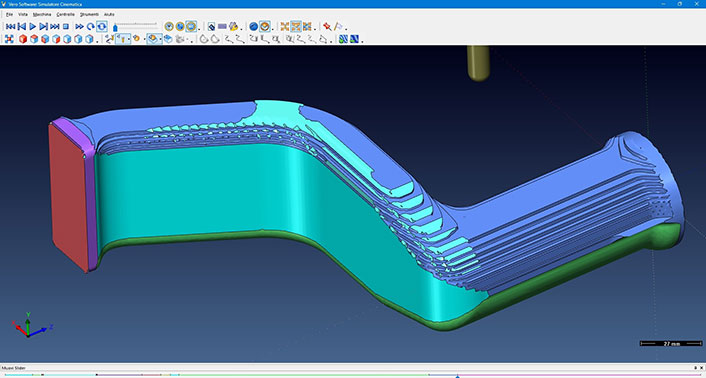The height and width of the screenshot is (378, 706).
Task: Open dropdown beside yellow tool display icon
Action: click(129, 39)
